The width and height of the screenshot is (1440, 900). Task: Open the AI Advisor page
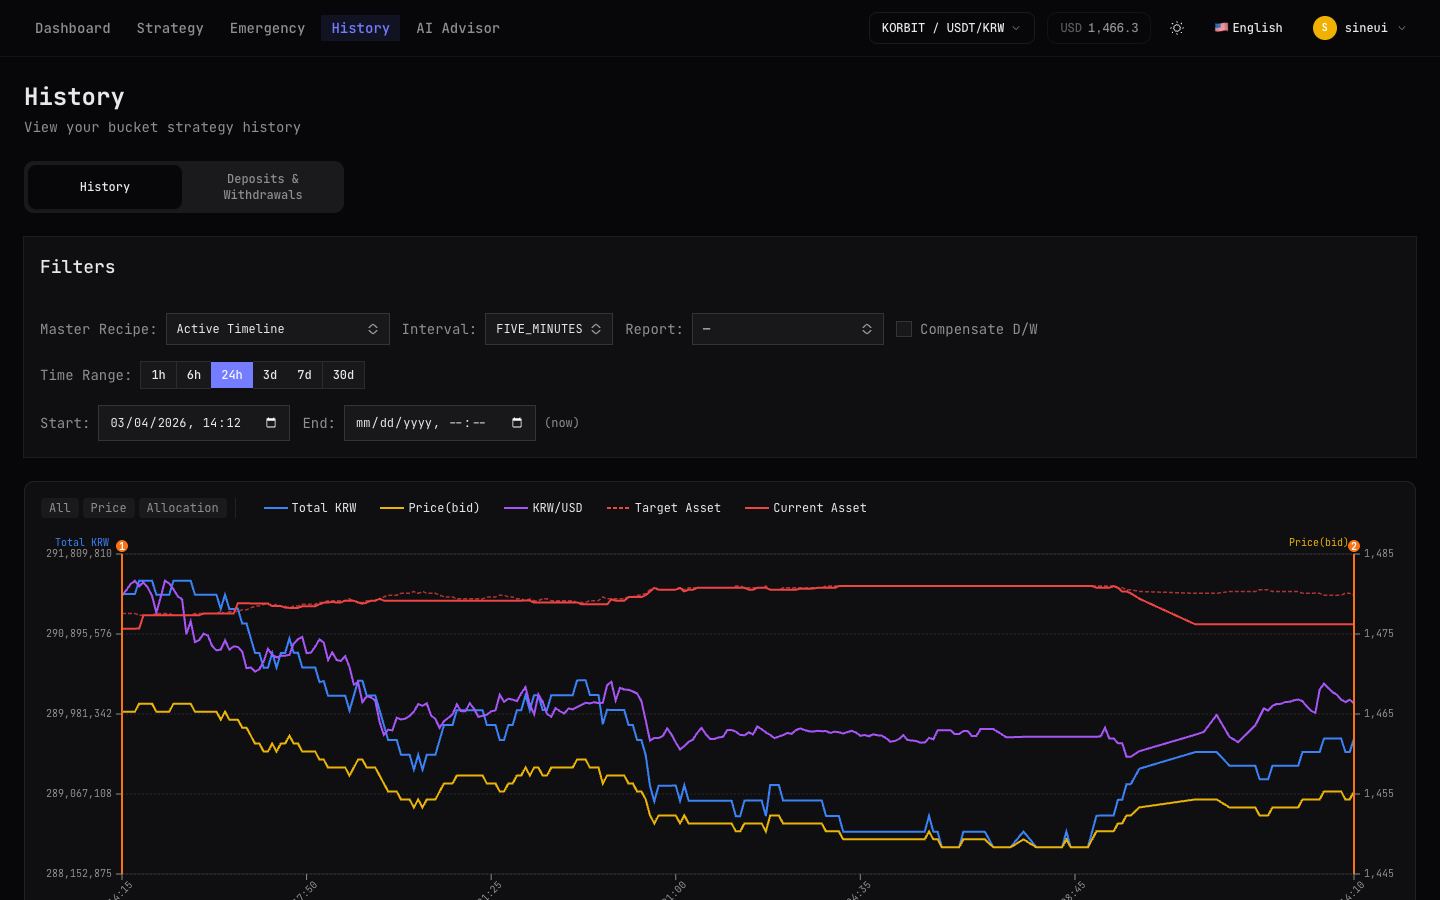click(x=457, y=28)
